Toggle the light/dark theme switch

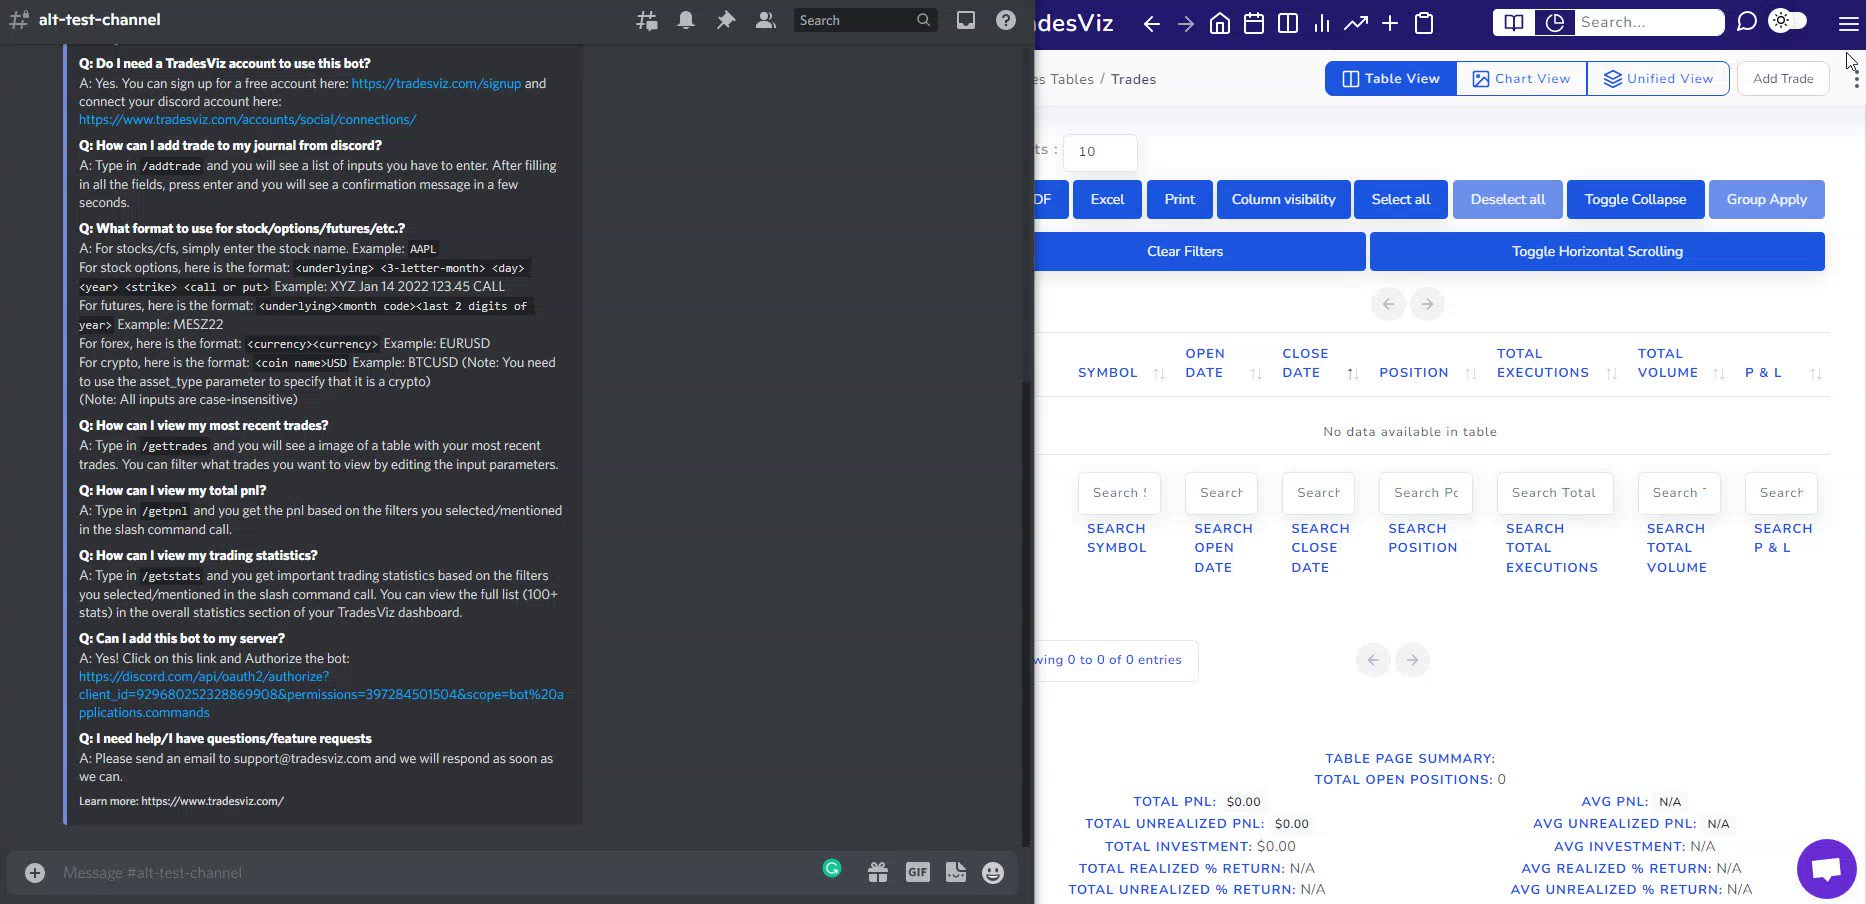coord(1788,21)
